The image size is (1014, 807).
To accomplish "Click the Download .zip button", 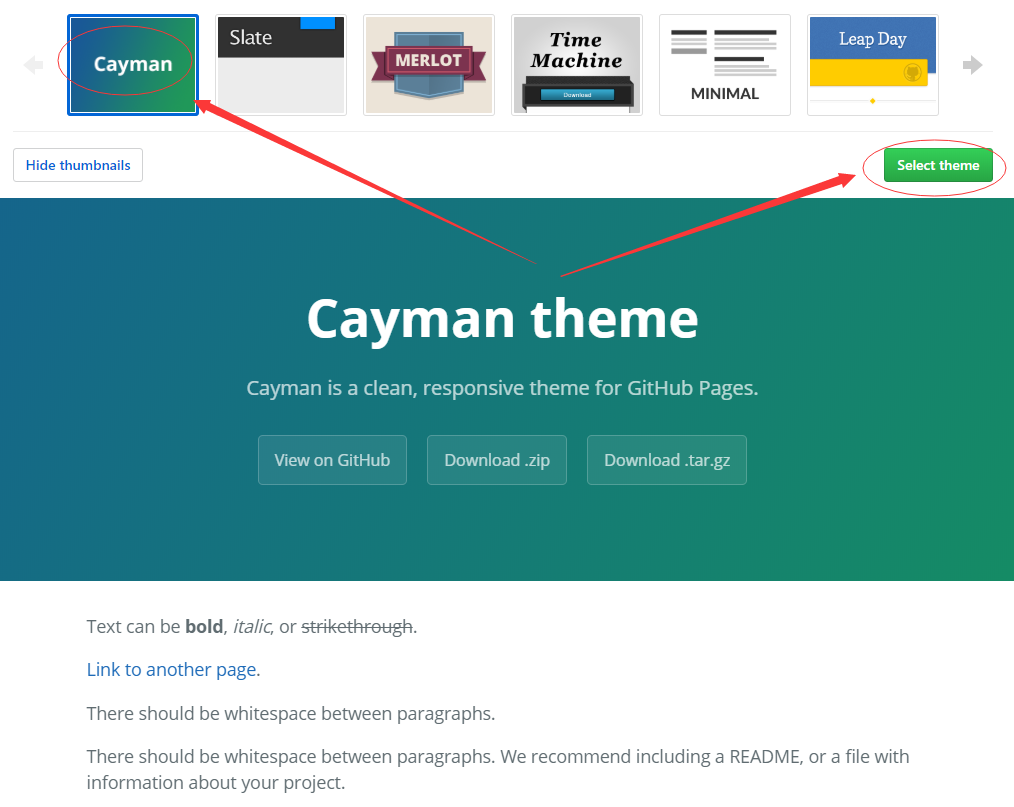I will point(497,460).
